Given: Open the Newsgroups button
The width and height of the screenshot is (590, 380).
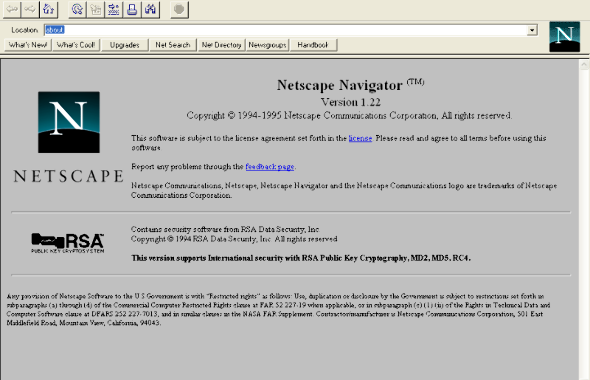Looking at the screenshot, I should pos(268,45).
